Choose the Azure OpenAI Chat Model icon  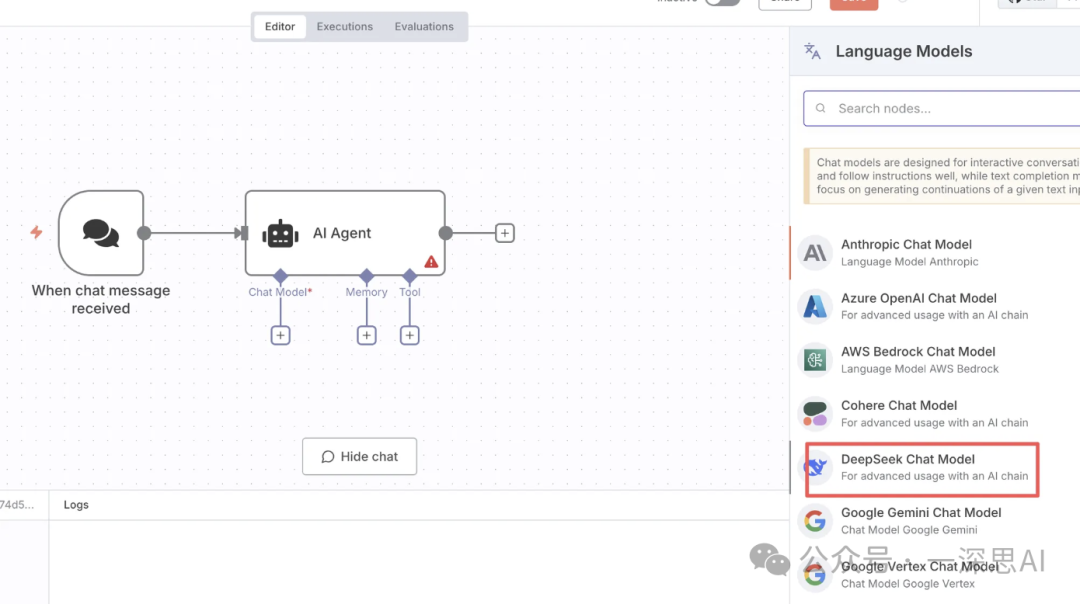point(816,306)
